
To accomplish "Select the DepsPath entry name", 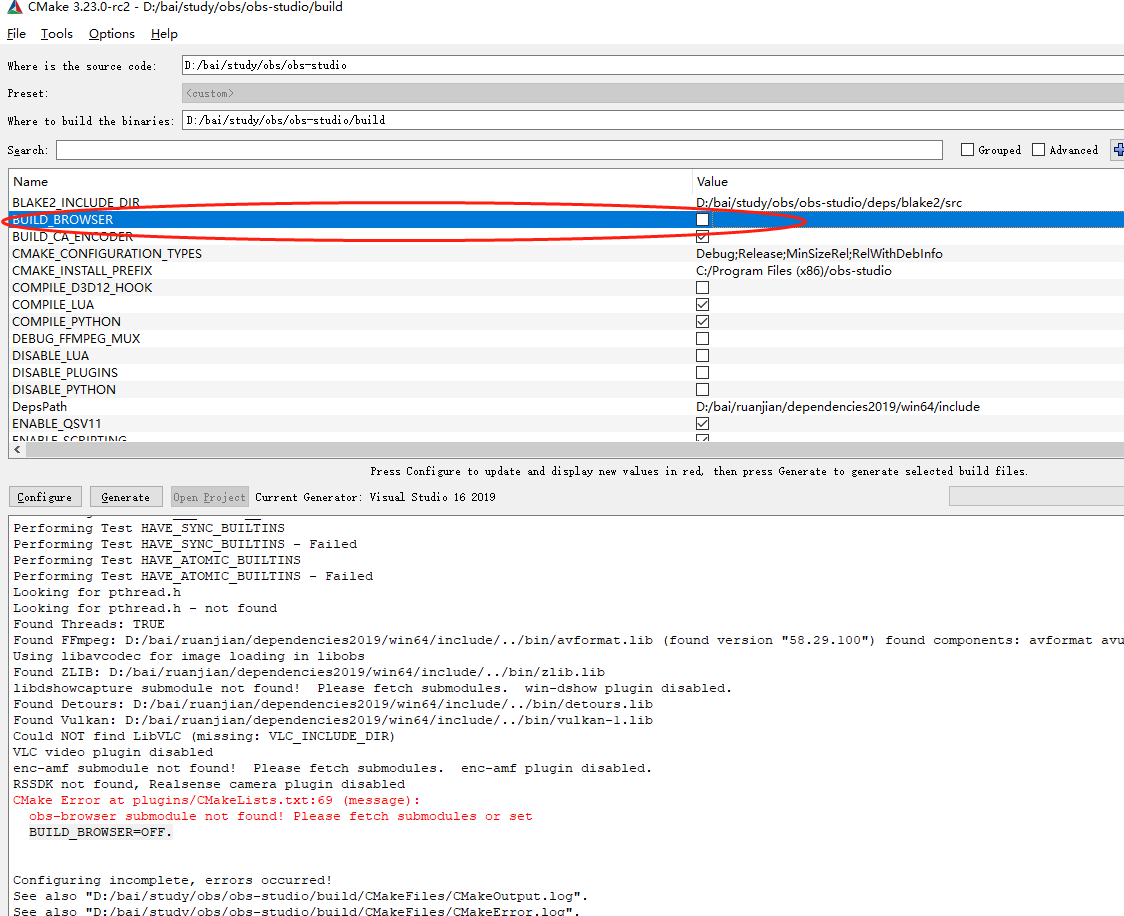I will (x=39, y=406).
